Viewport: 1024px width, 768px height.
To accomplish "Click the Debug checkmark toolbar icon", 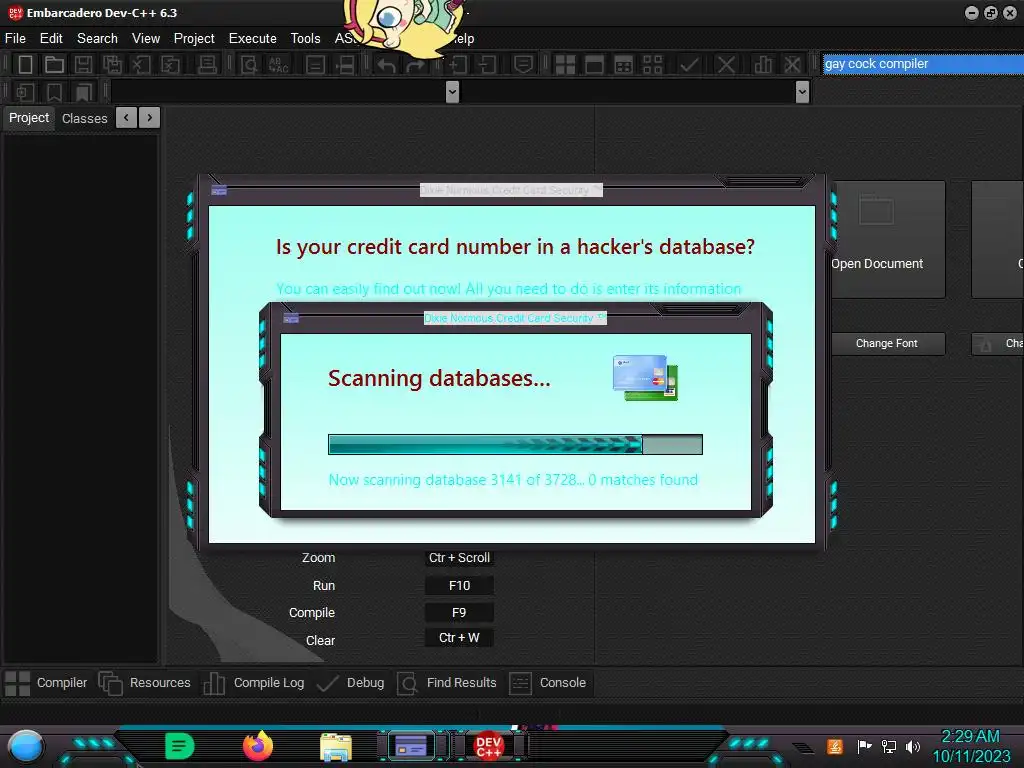I will pyautogui.click(x=689, y=65).
